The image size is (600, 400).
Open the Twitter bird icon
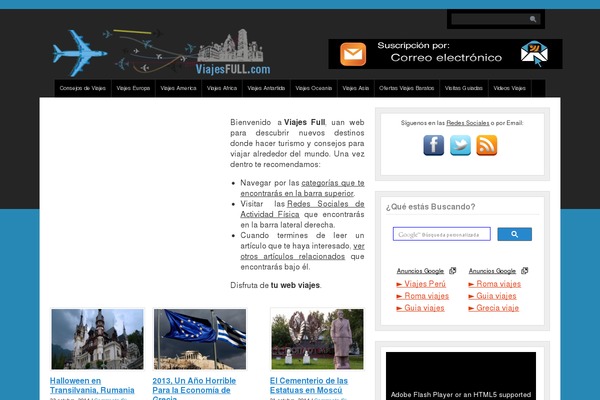pos(460,145)
